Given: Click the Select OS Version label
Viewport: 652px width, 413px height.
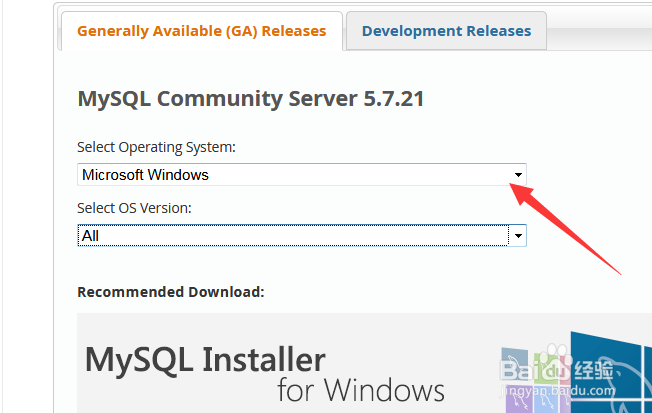Looking at the screenshot, I should point(134,208).
